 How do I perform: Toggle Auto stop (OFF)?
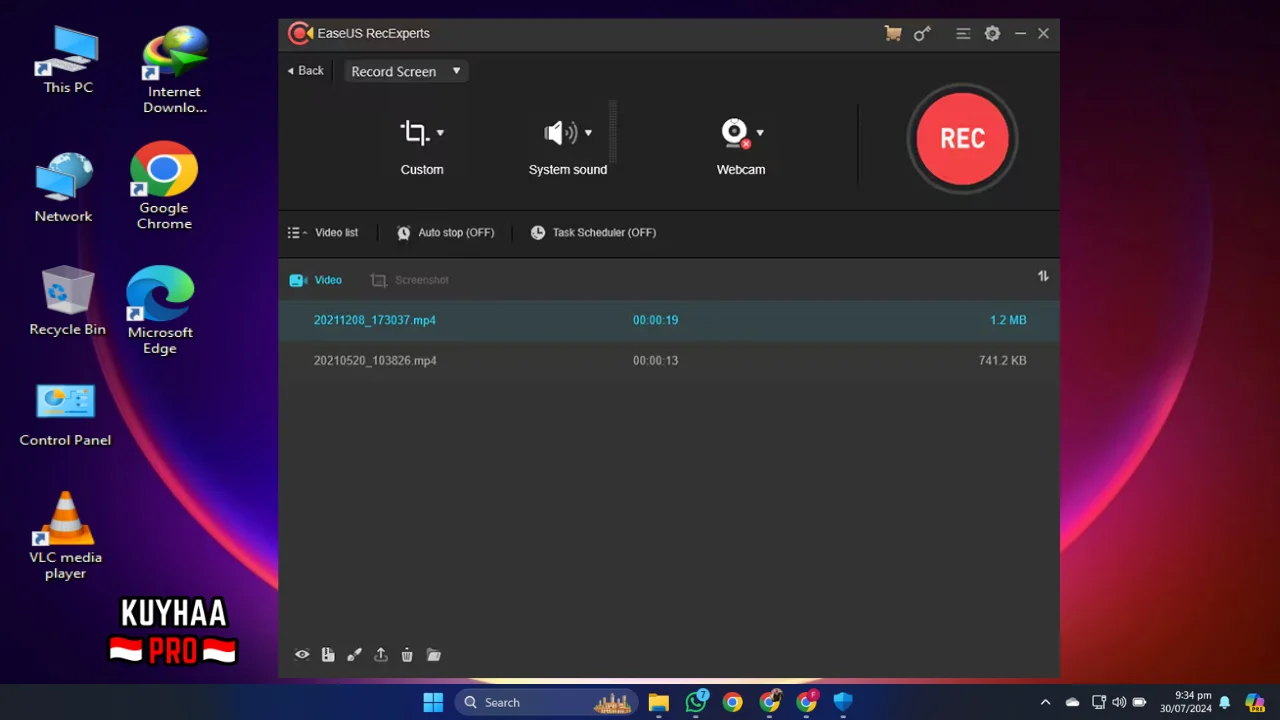pos(445,232)
